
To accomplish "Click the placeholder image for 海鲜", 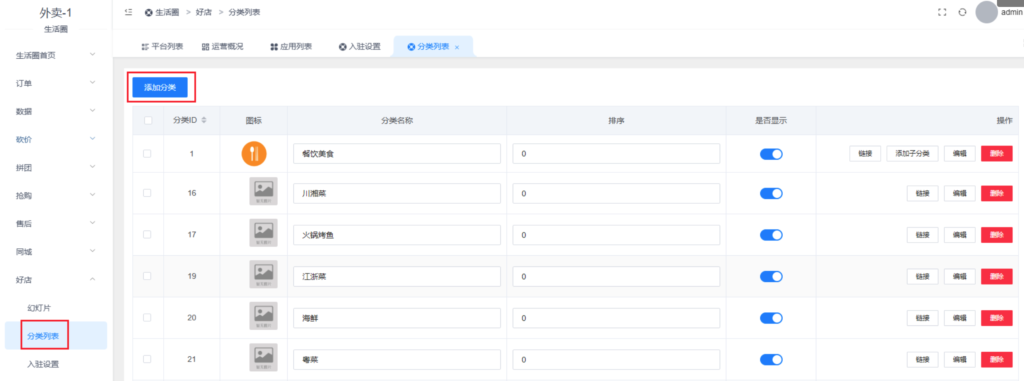I will [x=263, y=316].
